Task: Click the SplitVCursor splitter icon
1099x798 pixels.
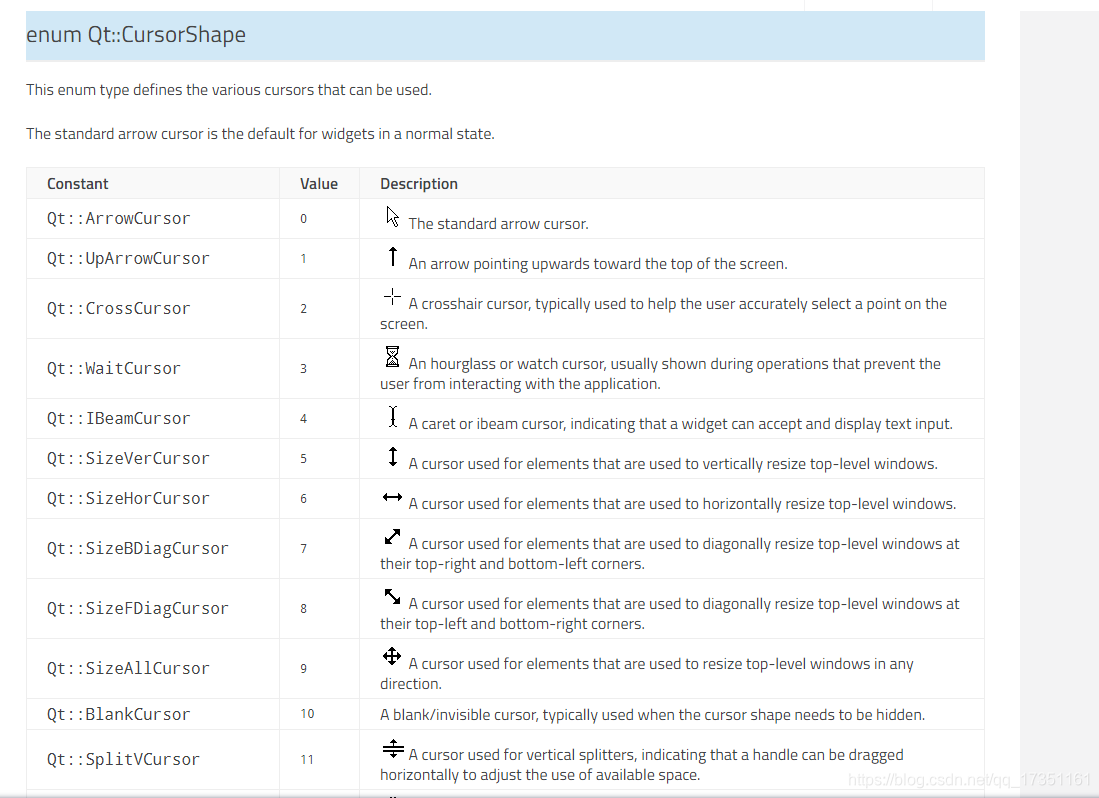Action: 393,749
